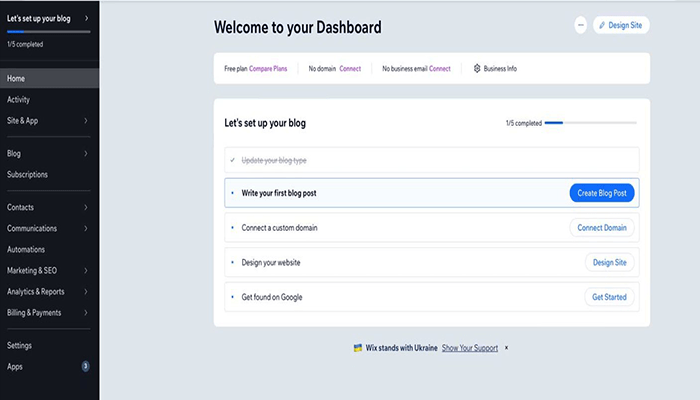Expand the Marketing & SEO chevron

click(86, 271)
